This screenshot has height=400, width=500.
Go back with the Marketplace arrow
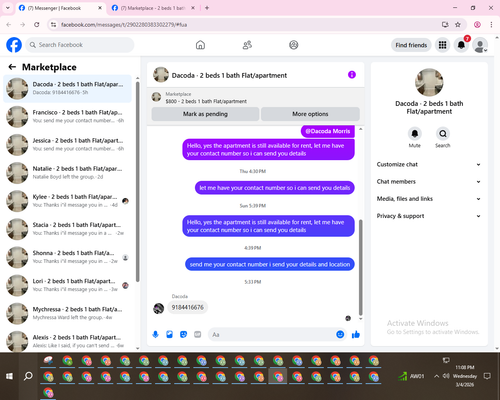pos(12,67)
